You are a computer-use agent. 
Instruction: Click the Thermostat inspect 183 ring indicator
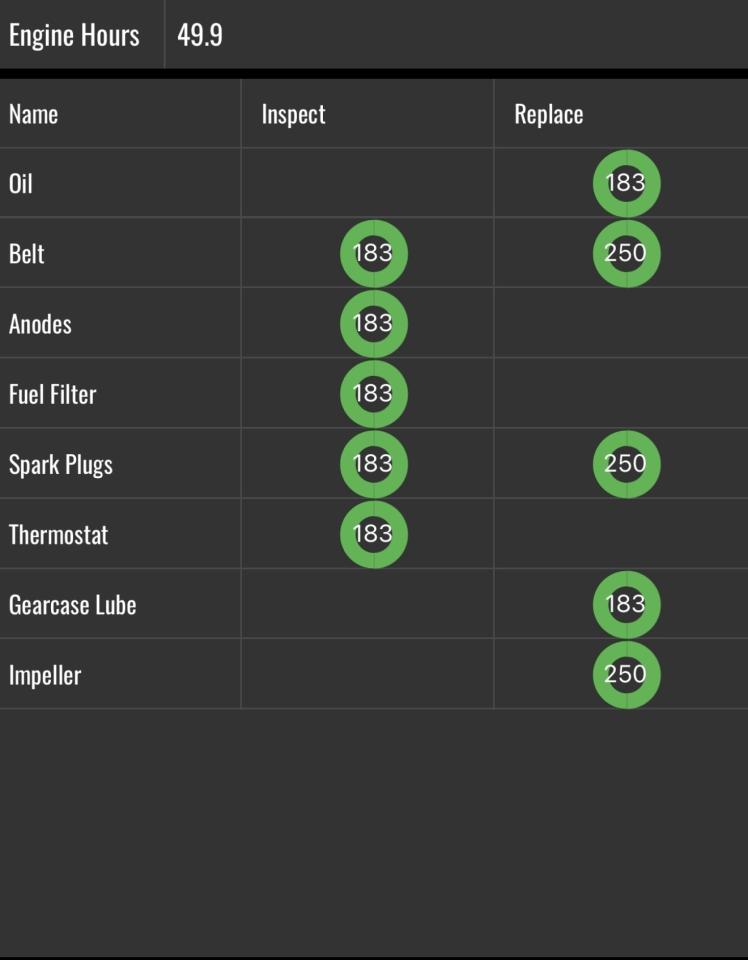373,534
